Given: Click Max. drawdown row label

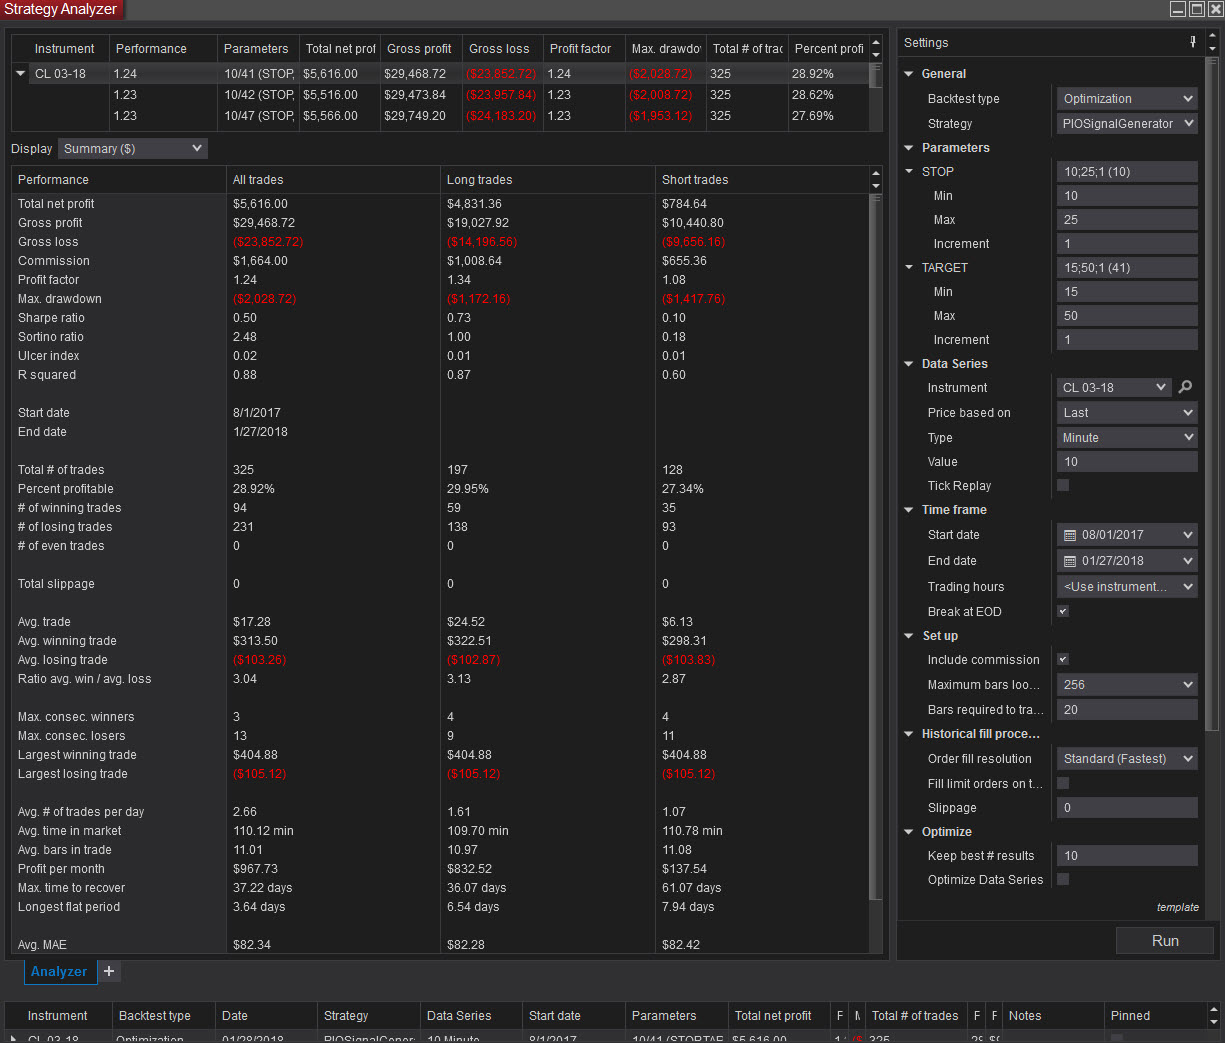Looking at the screenshot, I should [60, 299].
